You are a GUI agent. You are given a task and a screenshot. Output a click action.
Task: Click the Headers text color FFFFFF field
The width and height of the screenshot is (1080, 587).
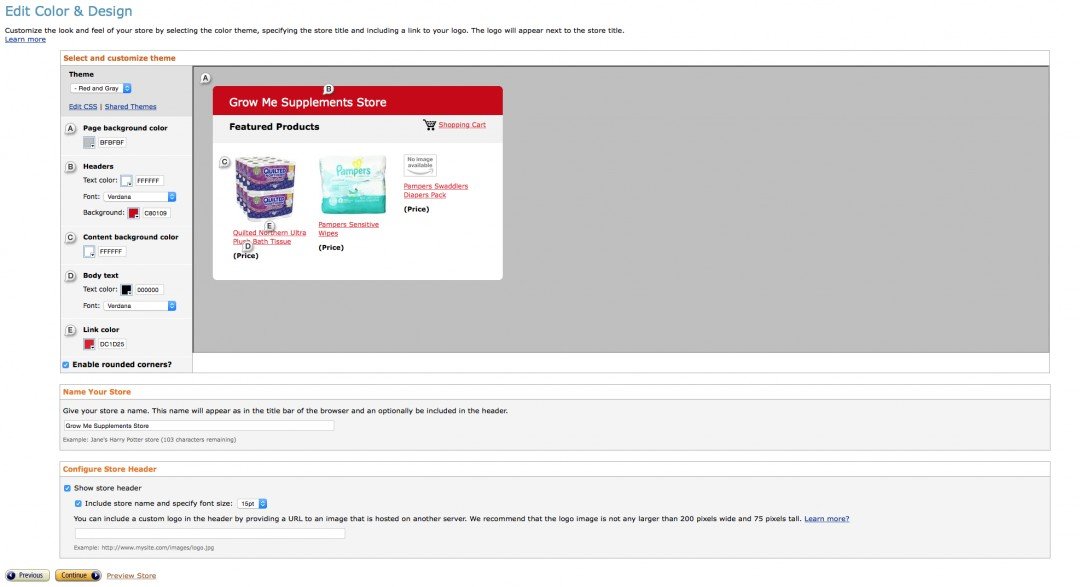pos(149,181)
